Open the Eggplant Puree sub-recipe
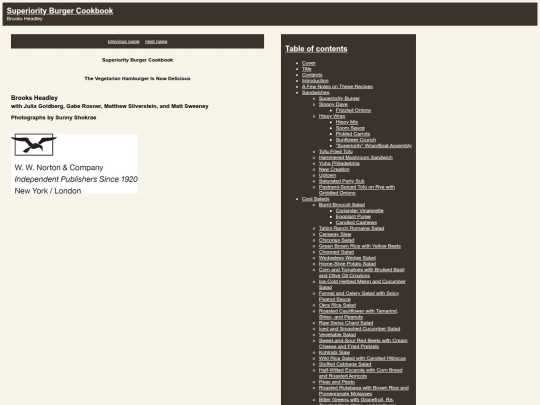This screenshot has width=540, height=405. point(353,217)
